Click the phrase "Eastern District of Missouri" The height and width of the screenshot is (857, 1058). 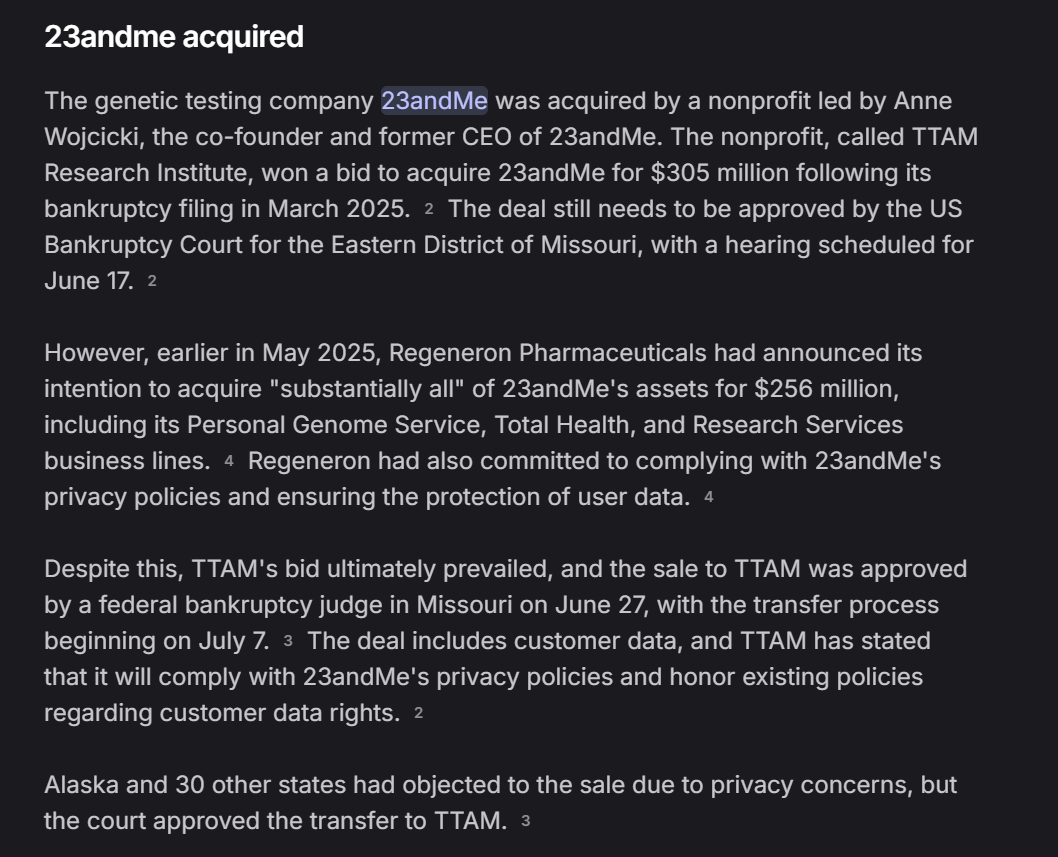coord(484,245)
